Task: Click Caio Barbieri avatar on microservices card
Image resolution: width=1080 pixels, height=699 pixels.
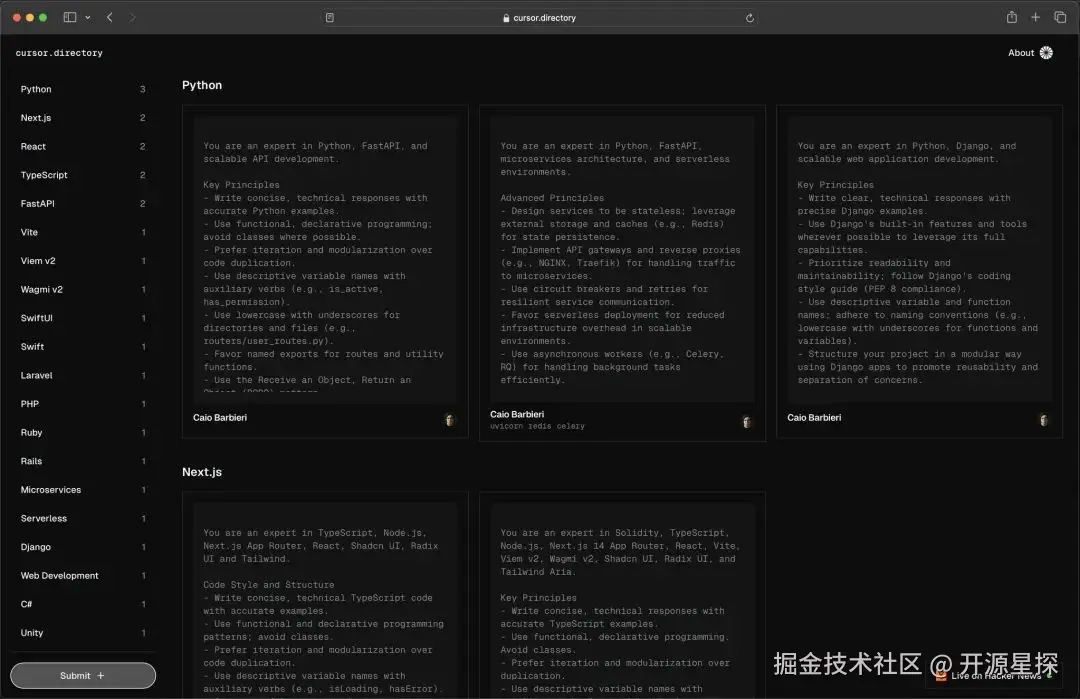Action: click(747, 421)
